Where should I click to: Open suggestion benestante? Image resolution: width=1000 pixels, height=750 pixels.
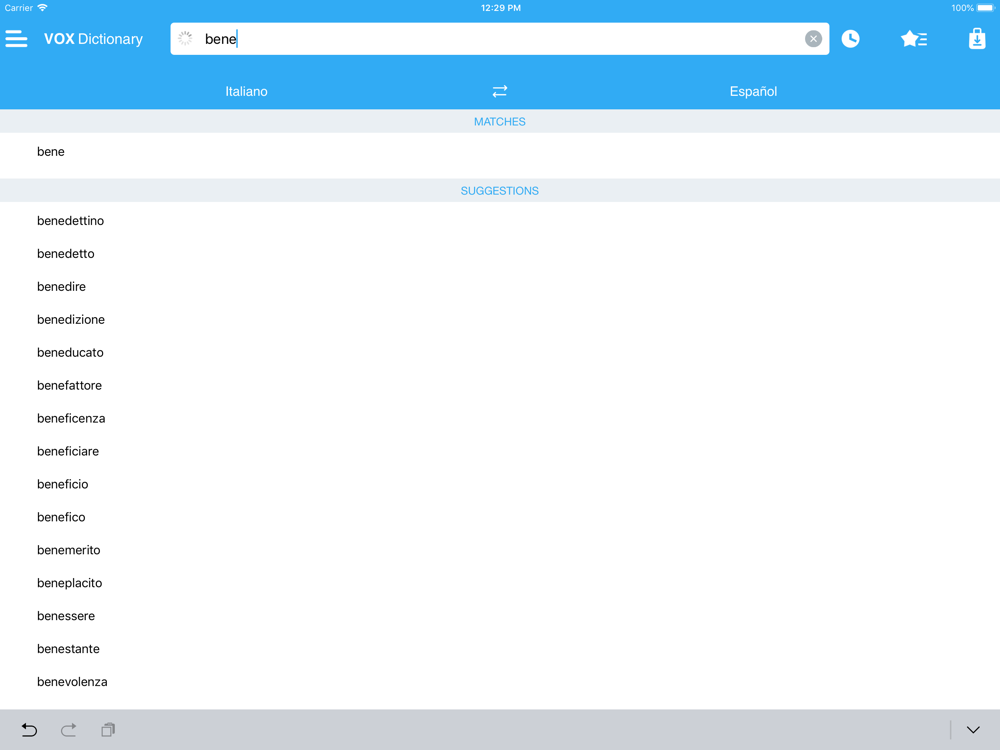pyautogui.click(x=500, y=649)
